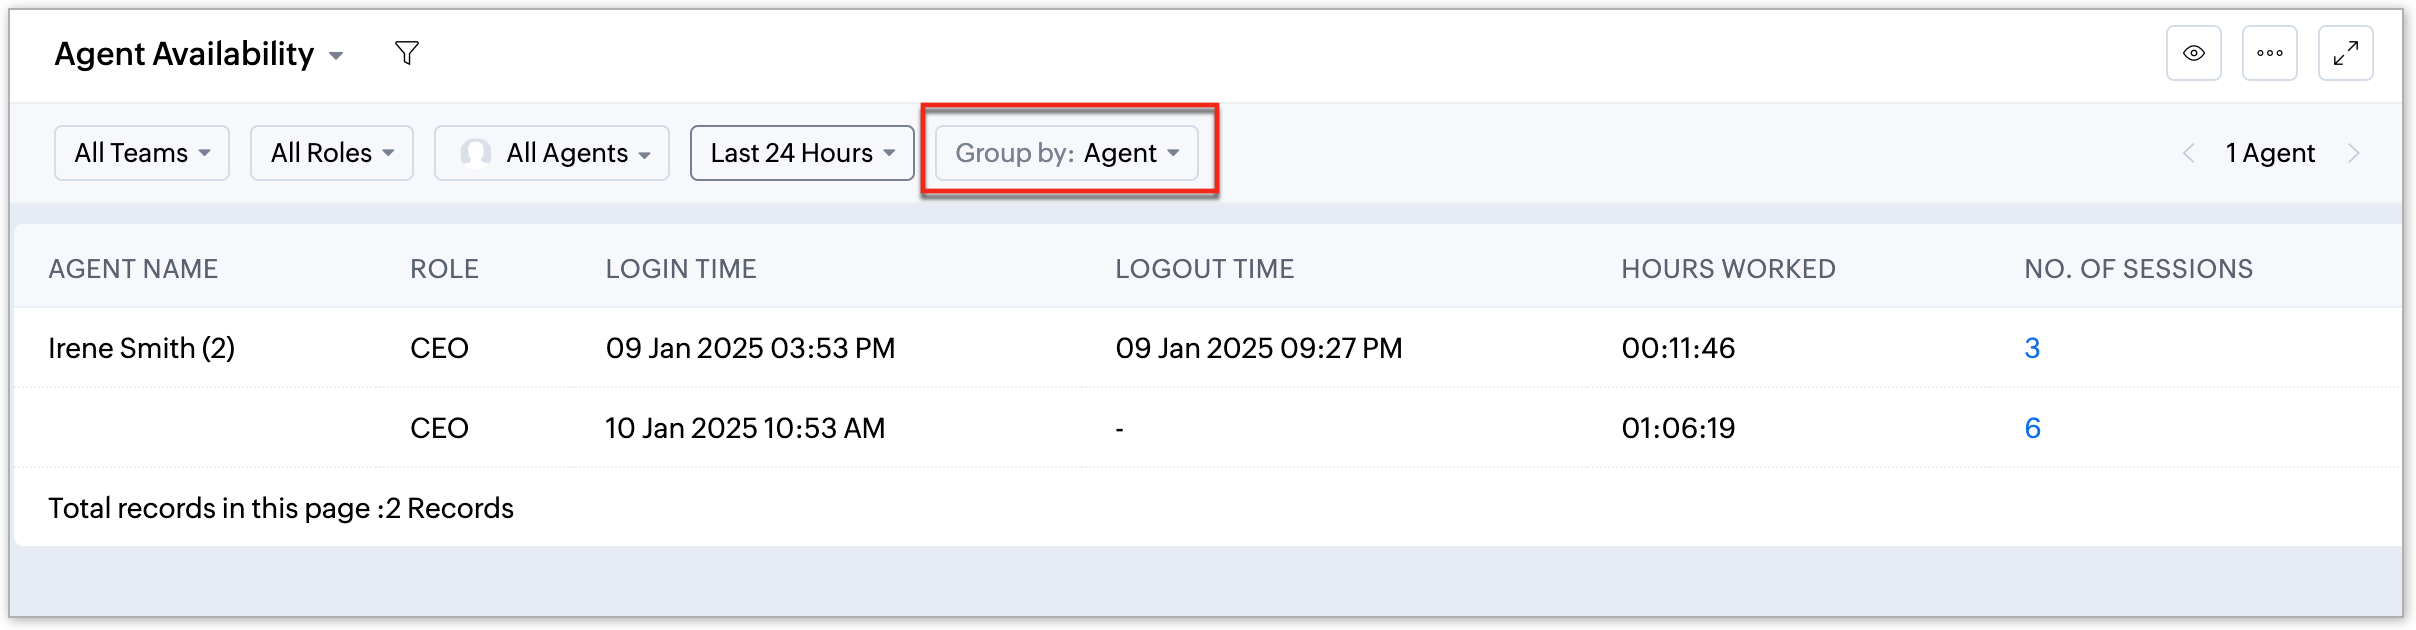Sort by the Hours Worked column header
This screenshot has width=2416, height=630.
[1728, 269]
